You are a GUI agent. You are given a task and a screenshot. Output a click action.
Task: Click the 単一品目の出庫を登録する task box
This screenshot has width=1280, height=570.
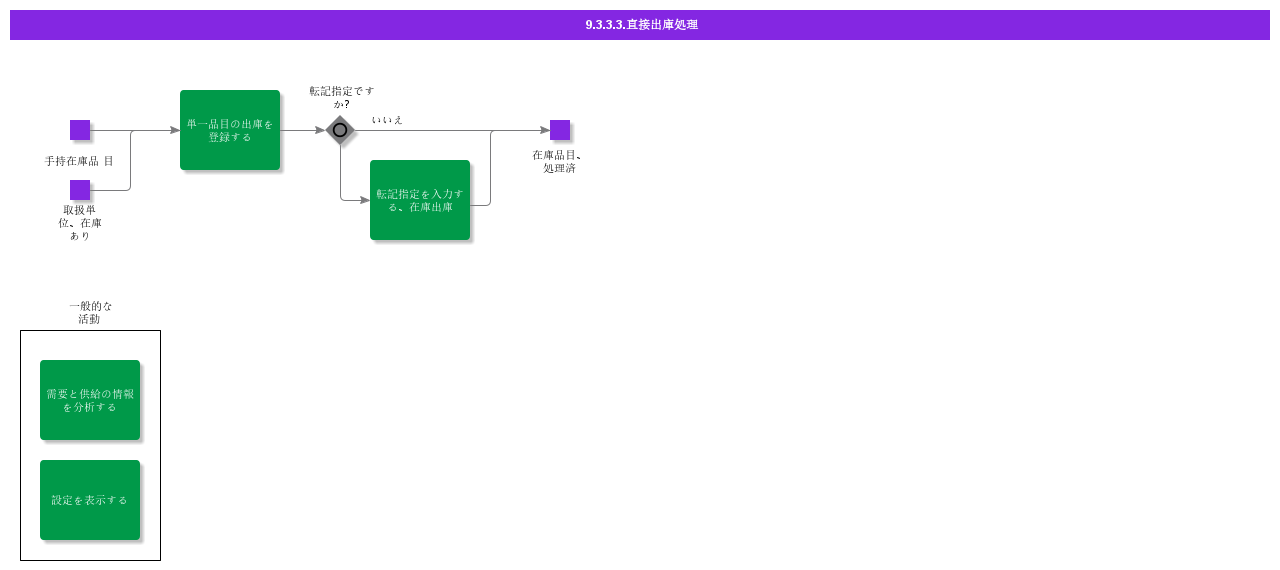point(230,130)
